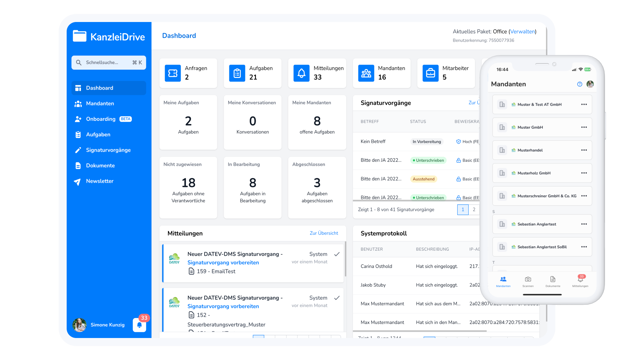Sort by the STATUS column header
The width and height of the screenshot is (640, 360).
(418, 122)
